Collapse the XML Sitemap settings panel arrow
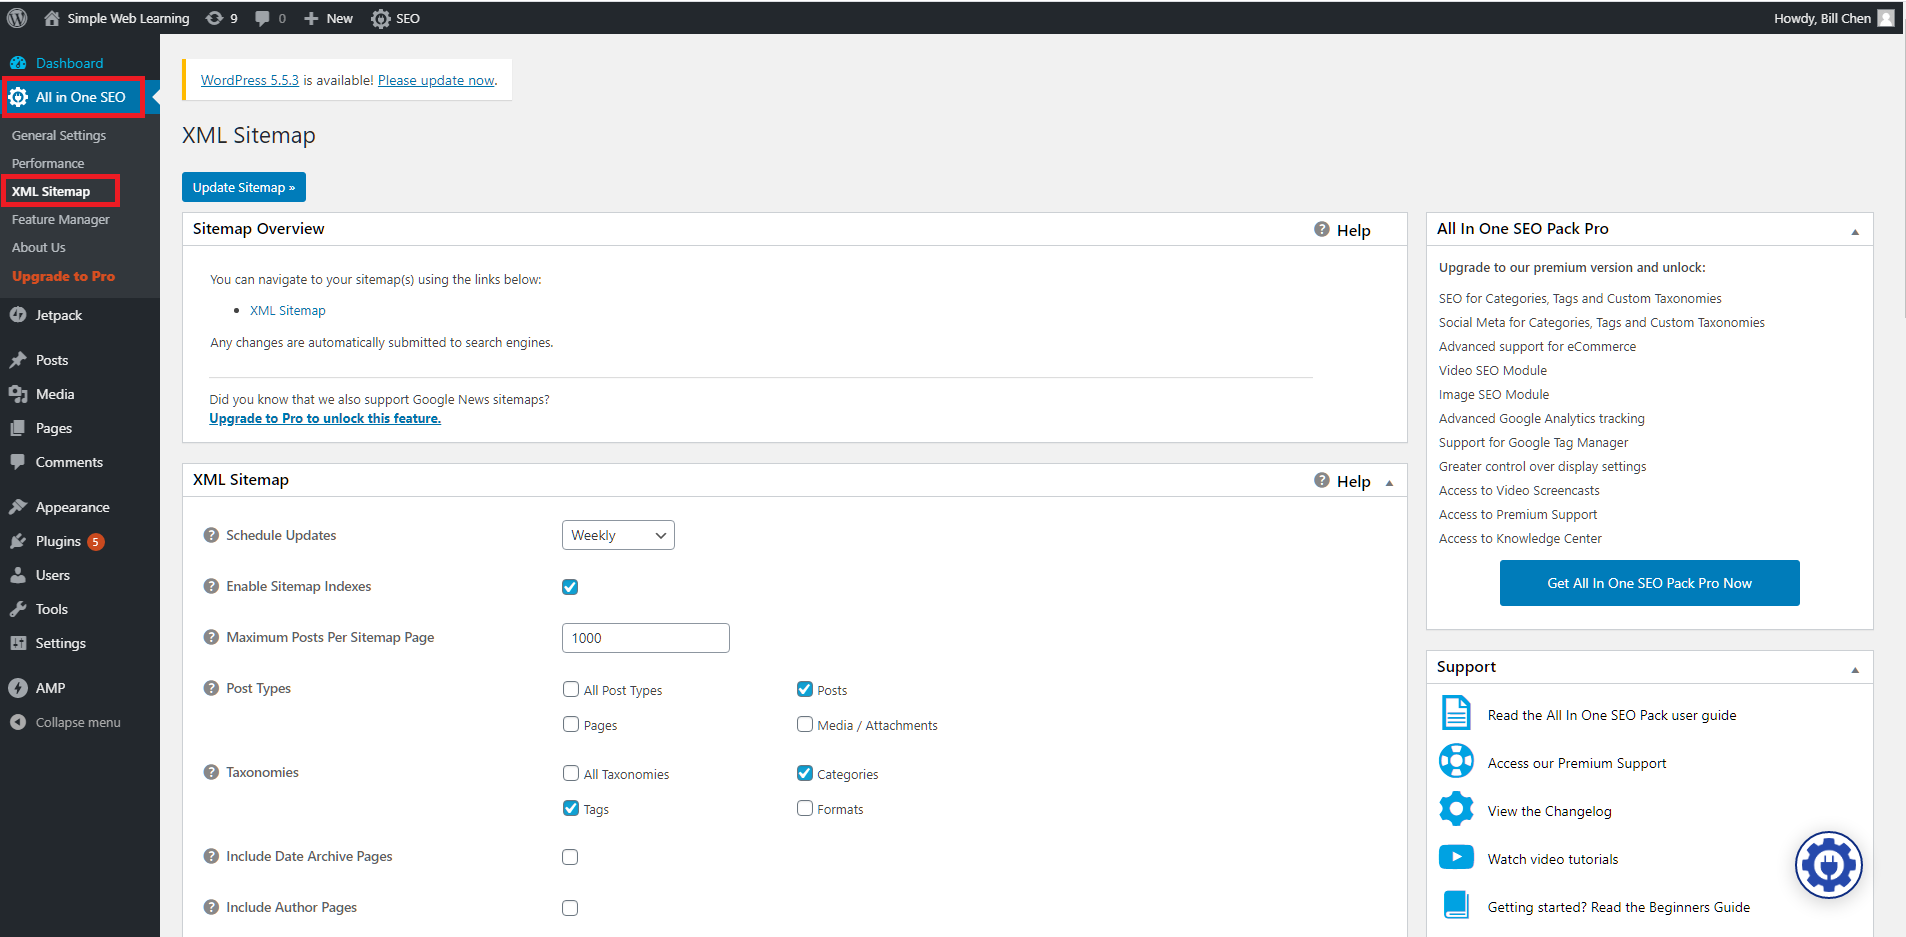Image resolution: width=1906 pixels, height=937 pixels. [x=1389, y=483]
